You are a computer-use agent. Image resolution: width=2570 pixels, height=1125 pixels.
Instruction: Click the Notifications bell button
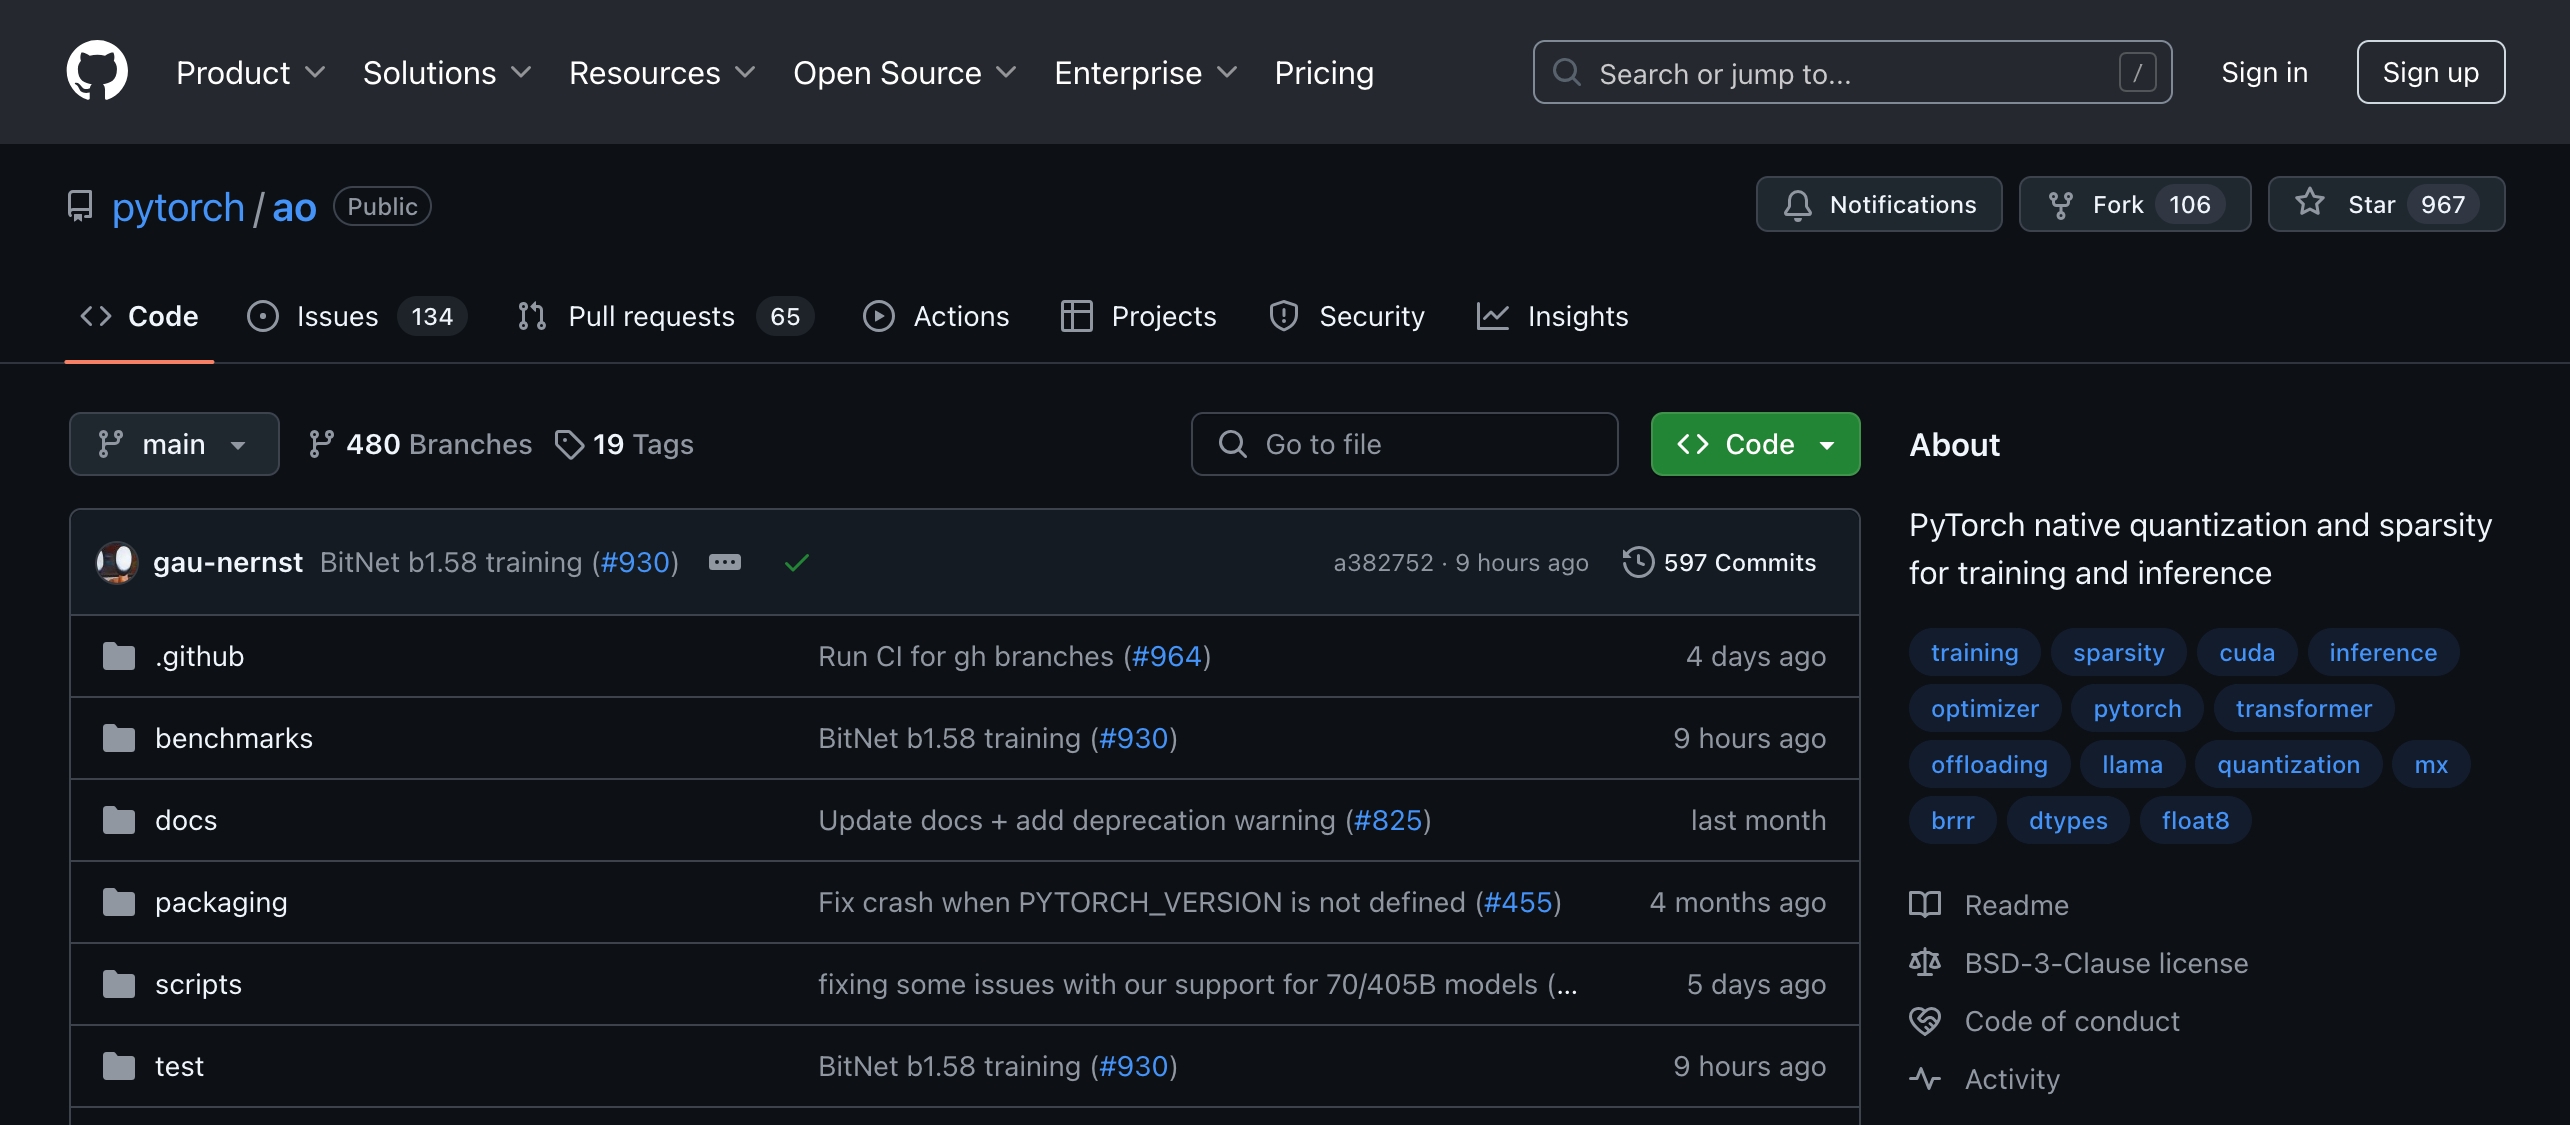click(1879, 205)
